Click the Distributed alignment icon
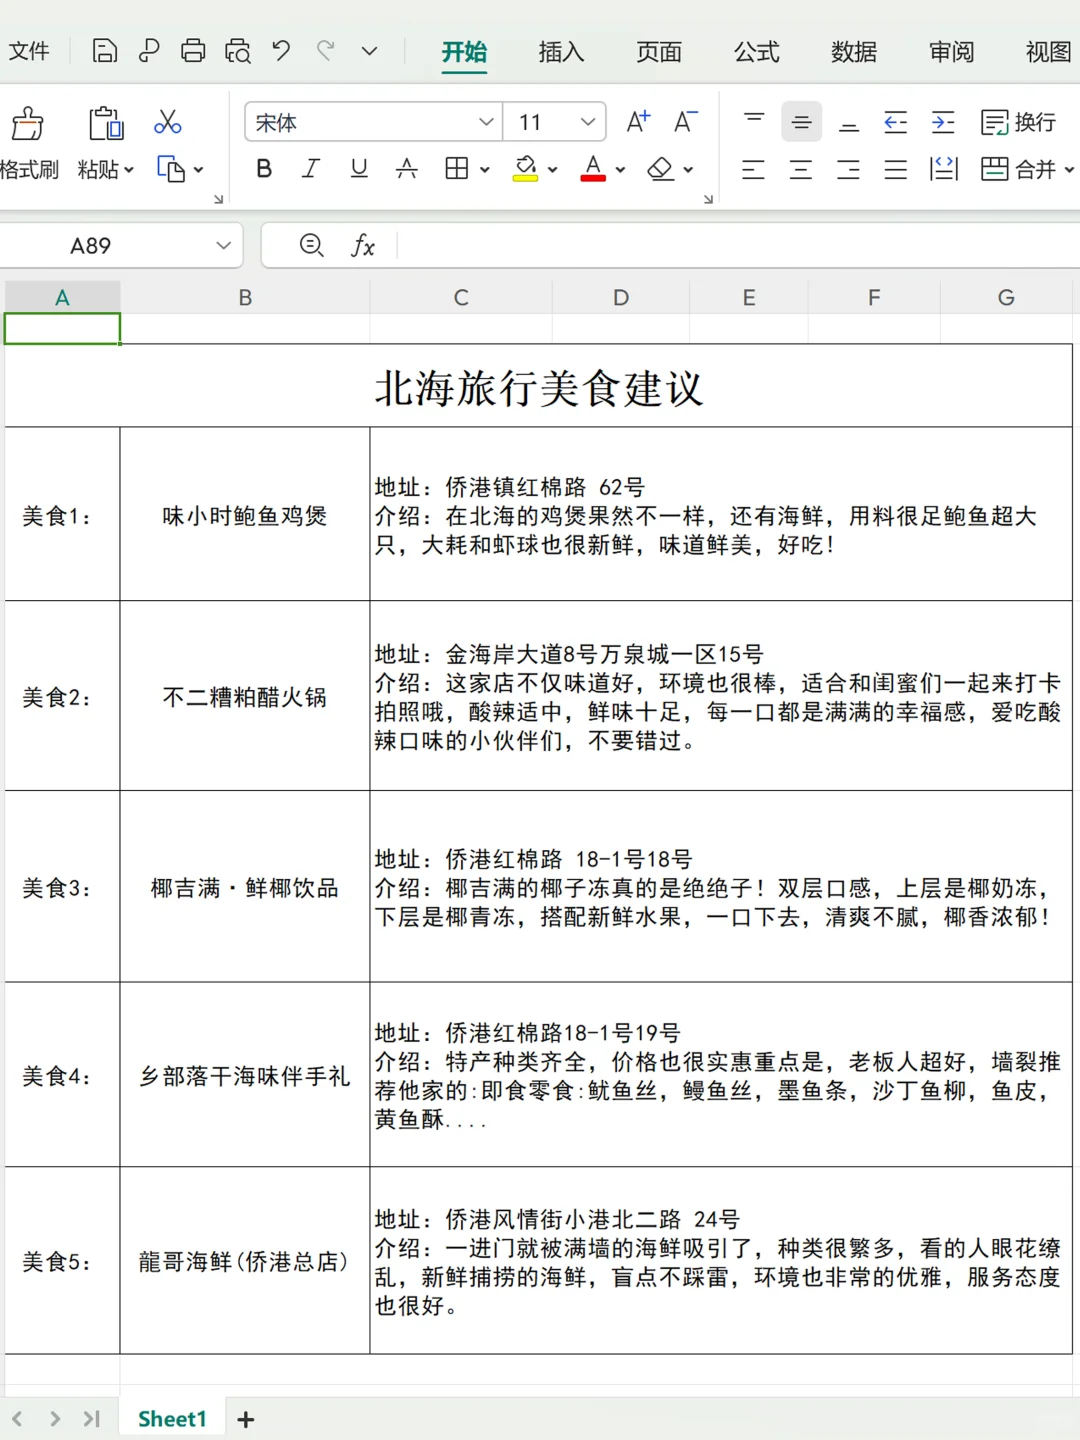The height and width of the screenshot is (1440, 1080). [943, 169]
